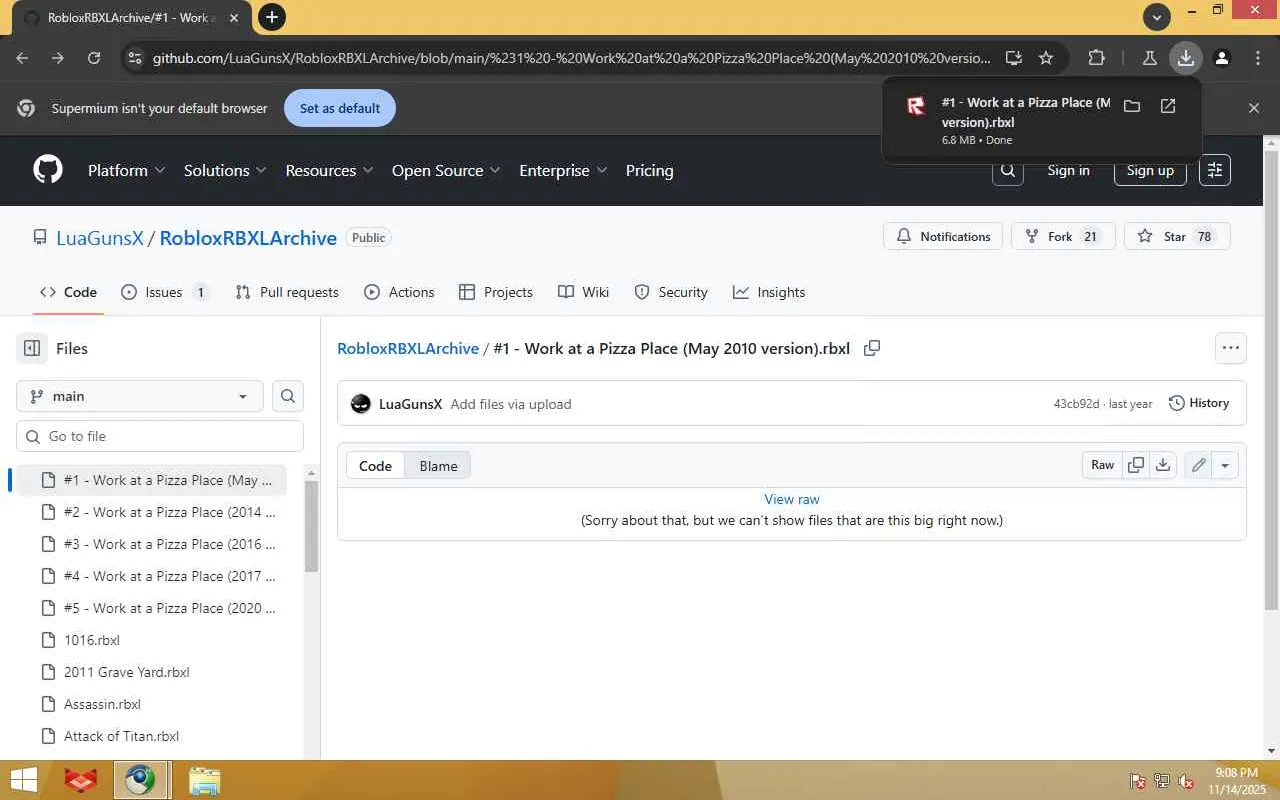1280x800 pixels.
Task: Select 2011 Grave Yard.rbxl file
Action: tap(152, 672)
